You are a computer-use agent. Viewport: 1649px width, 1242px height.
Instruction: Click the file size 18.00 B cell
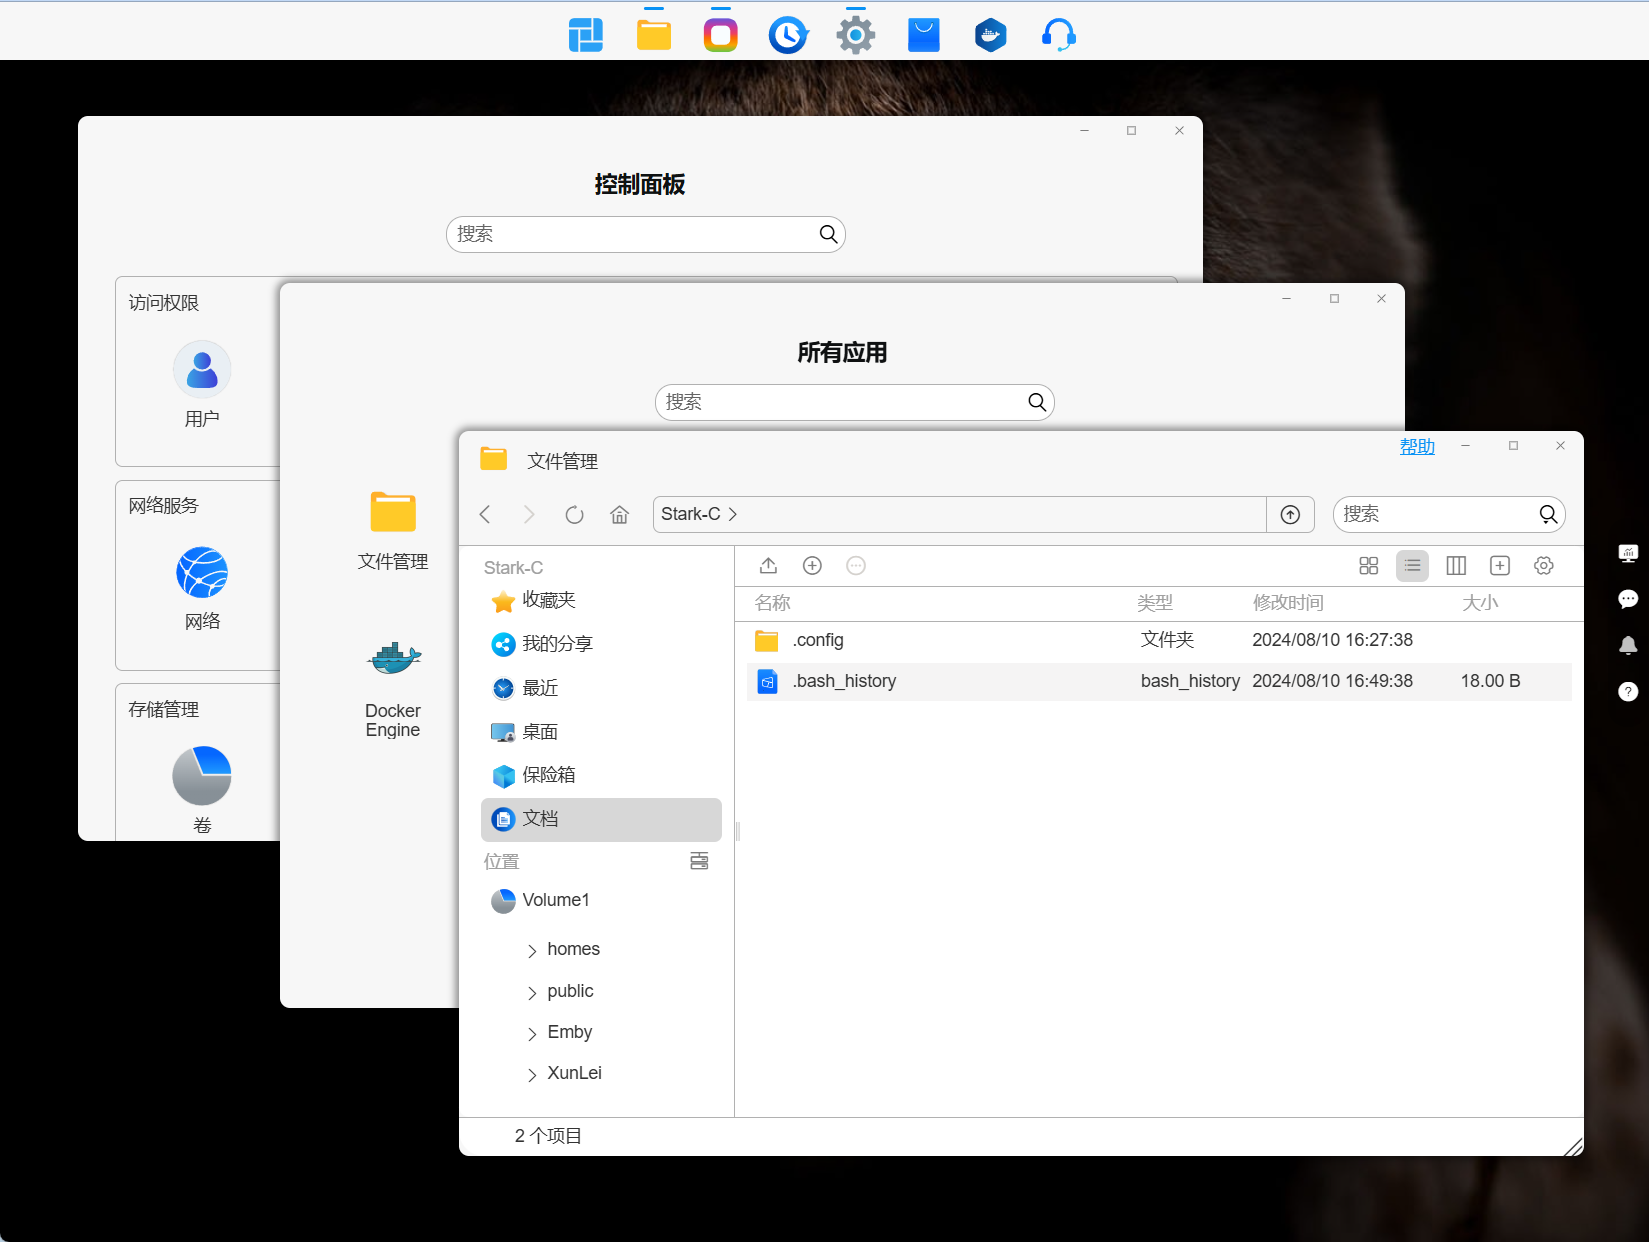1490,681
